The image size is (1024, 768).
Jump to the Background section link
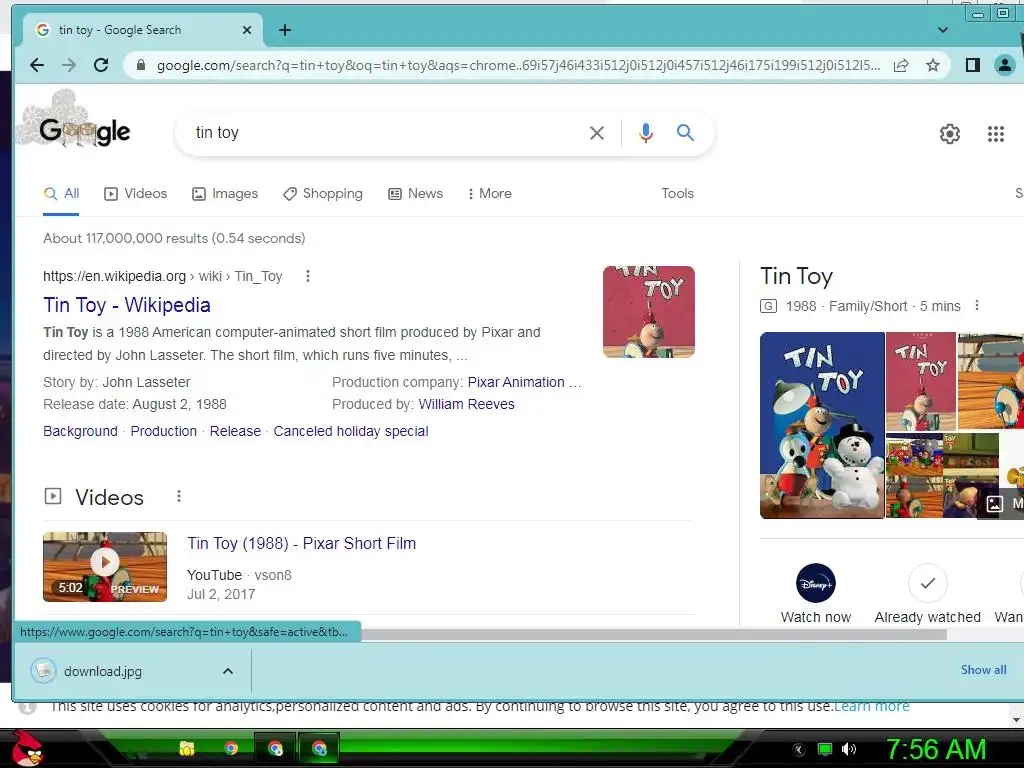[x=80, y=431]
